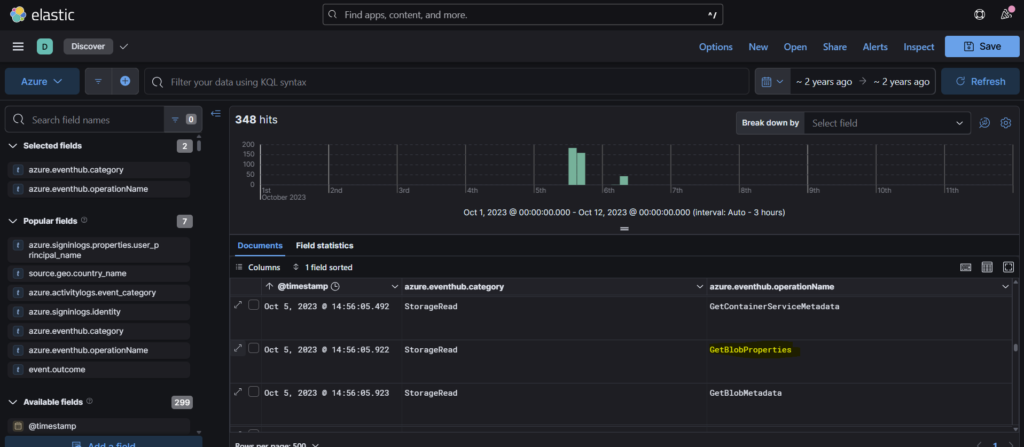Click the add filter plus icon

pyautogui.click(x=125, y=81)
